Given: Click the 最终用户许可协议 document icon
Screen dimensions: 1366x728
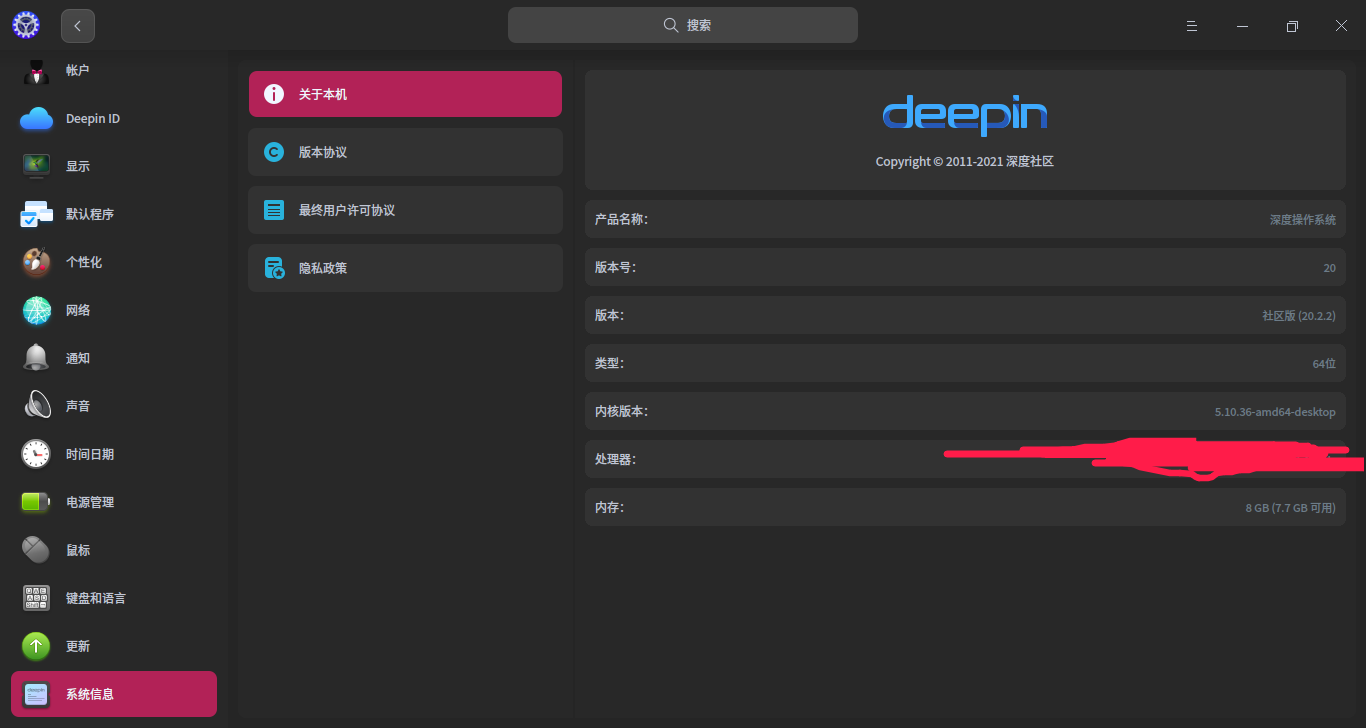Looking at the screenshot, I should click(x=274, y=210).
